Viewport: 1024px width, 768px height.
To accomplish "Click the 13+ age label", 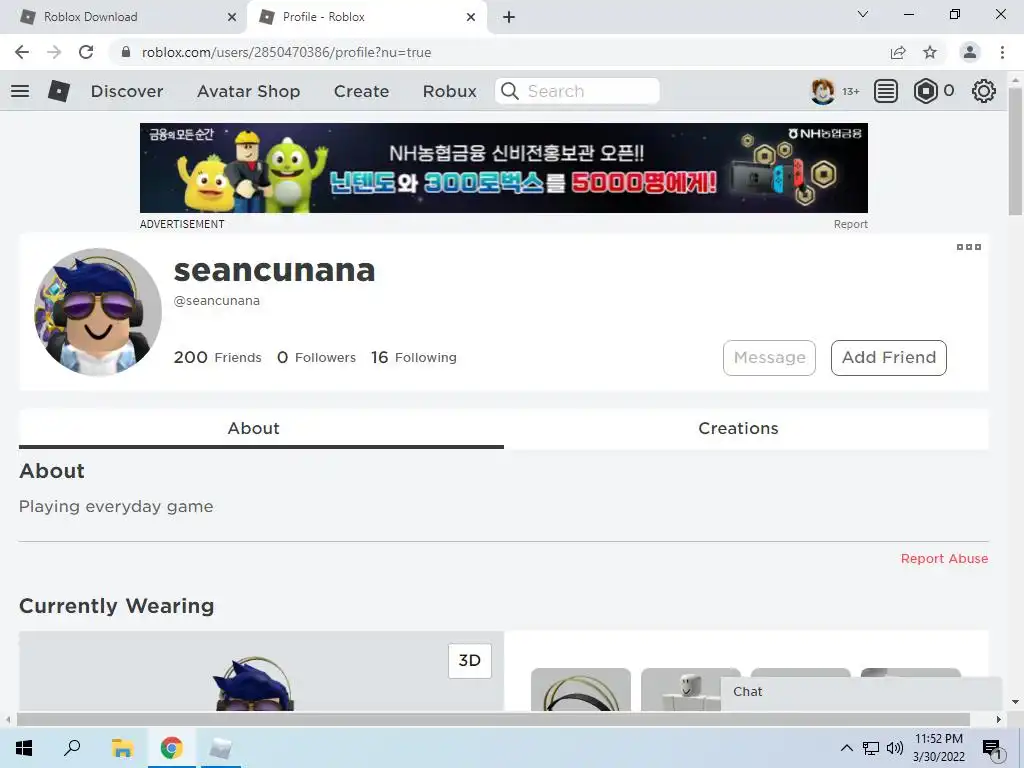I will pyautogui.click(x=850, y=91).
